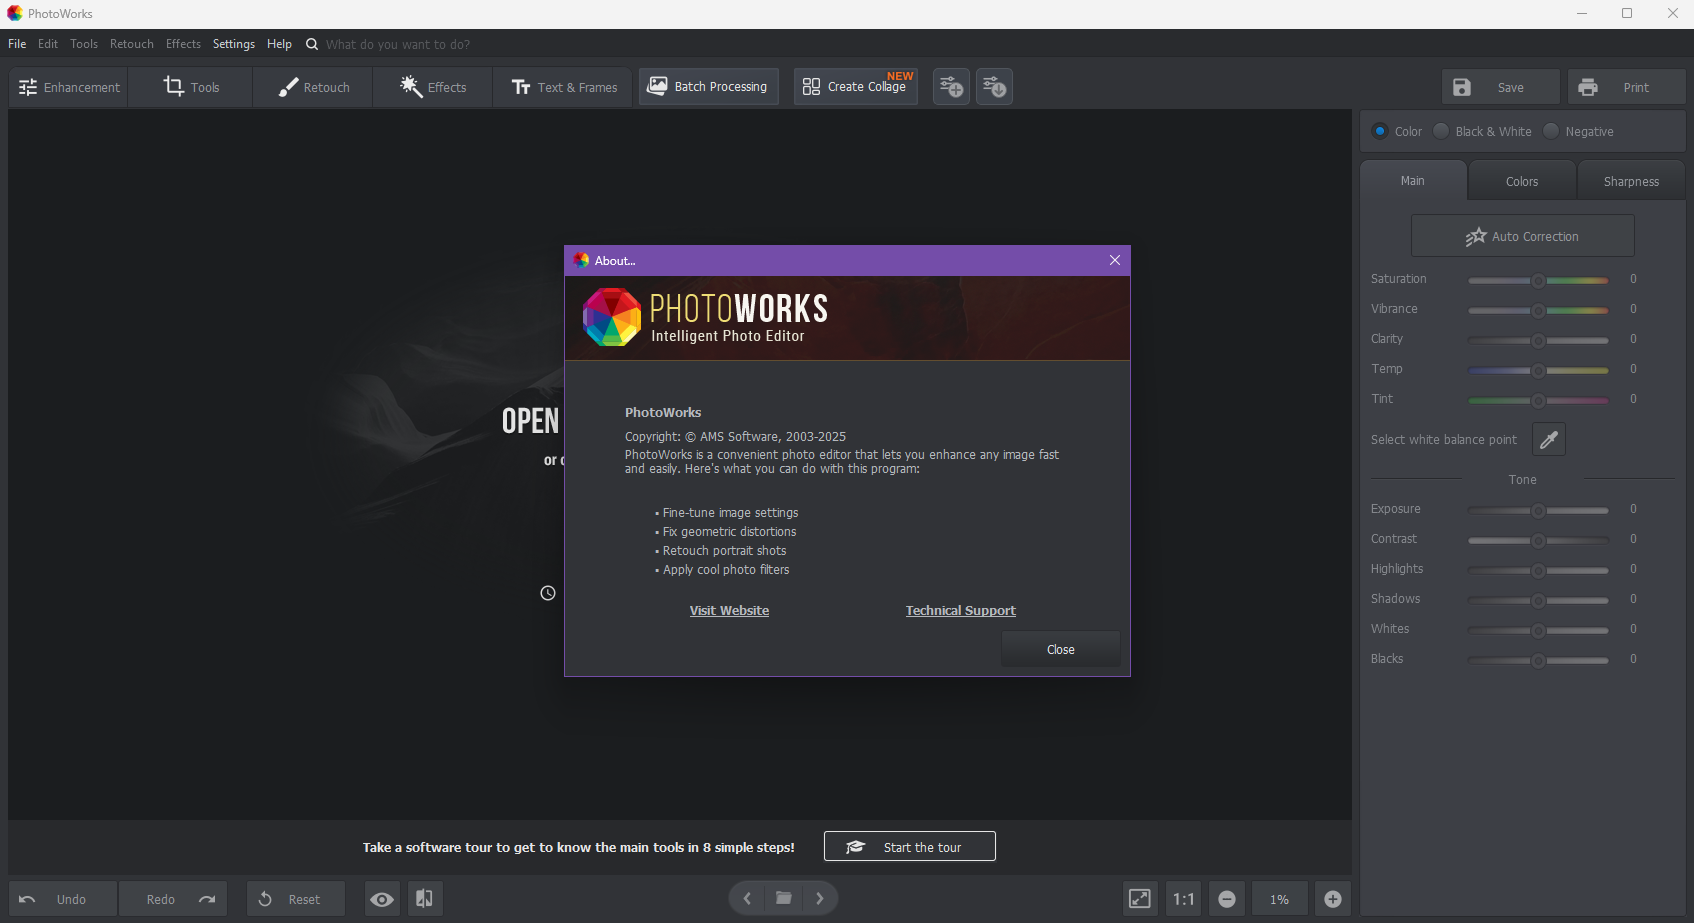Open the Edit menu

pyautogui.click(x=48, y=44)
